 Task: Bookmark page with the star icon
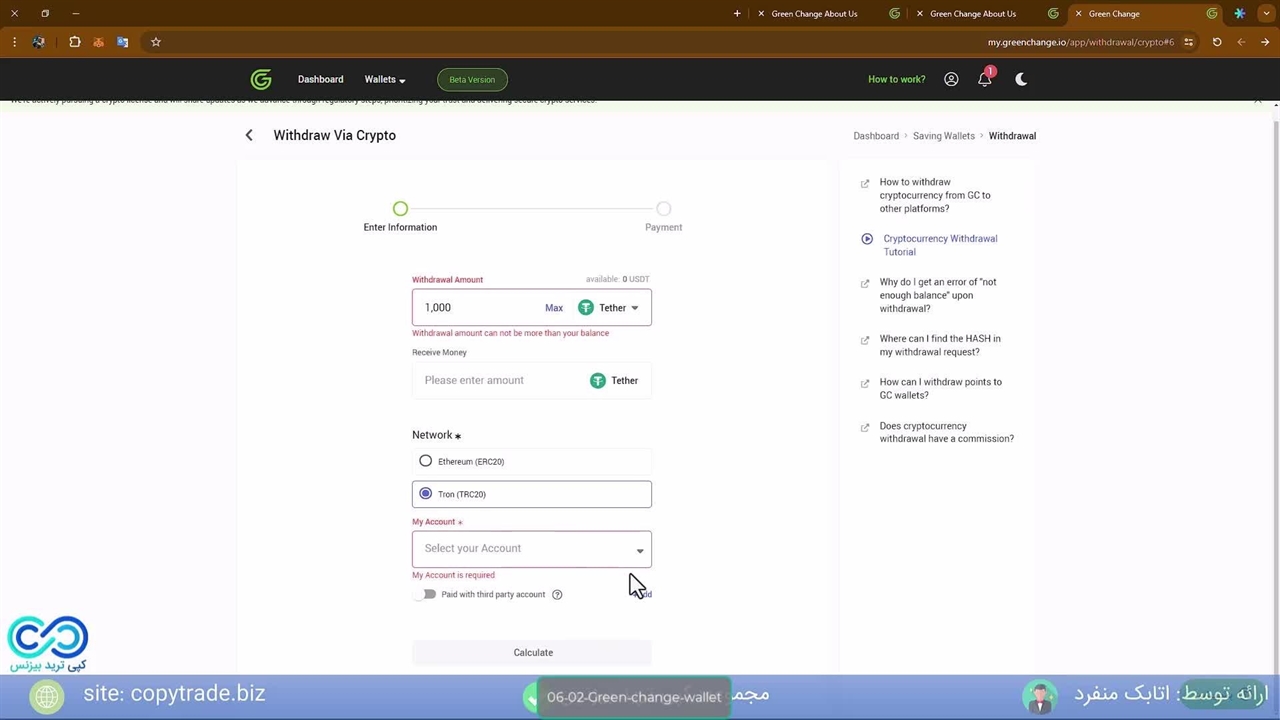tap(156, 42)
